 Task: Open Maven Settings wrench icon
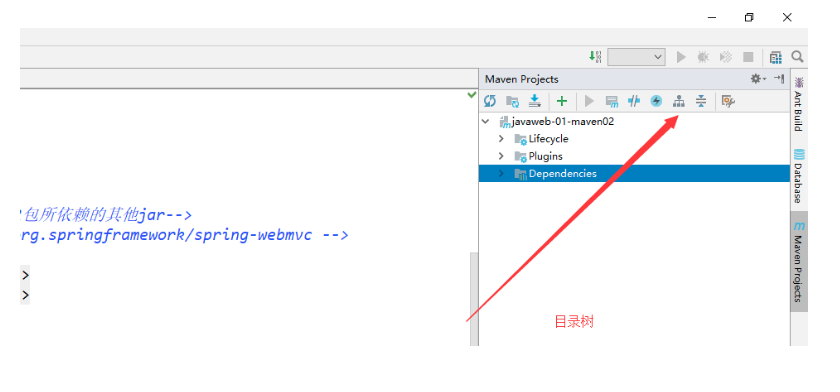(728, 101)
